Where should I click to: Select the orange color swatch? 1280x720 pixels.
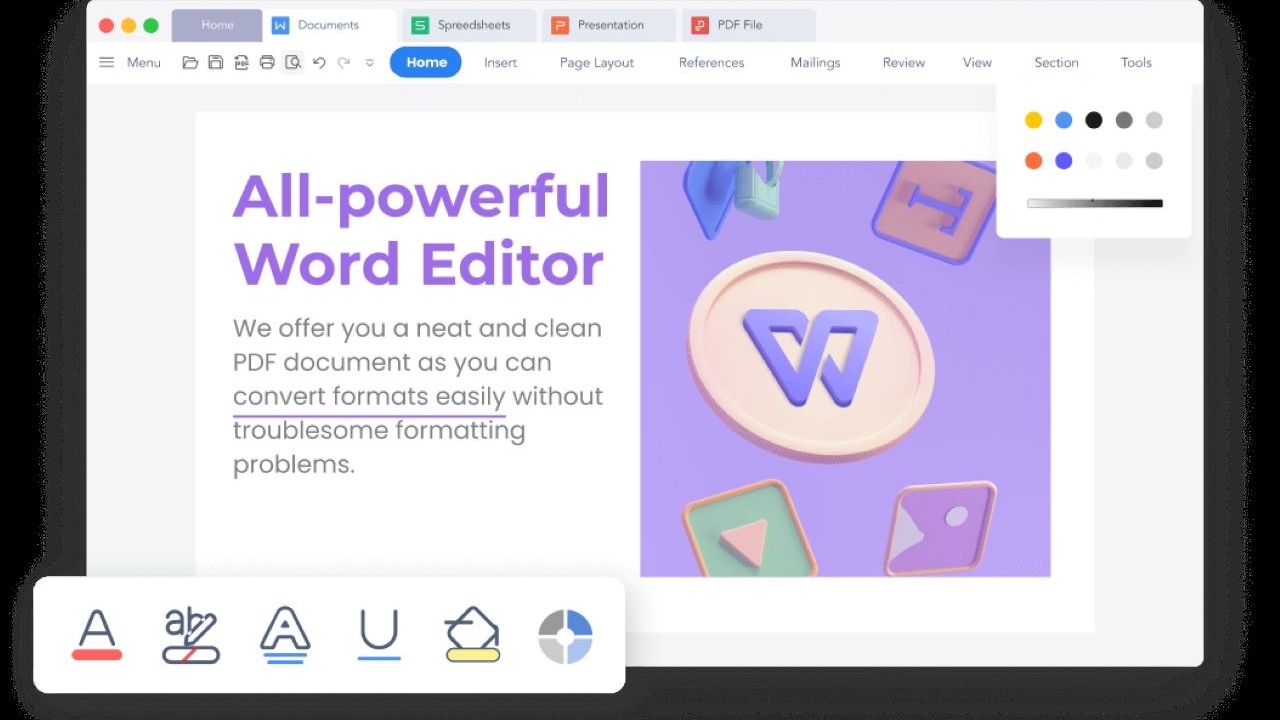tap(1033, 160)
